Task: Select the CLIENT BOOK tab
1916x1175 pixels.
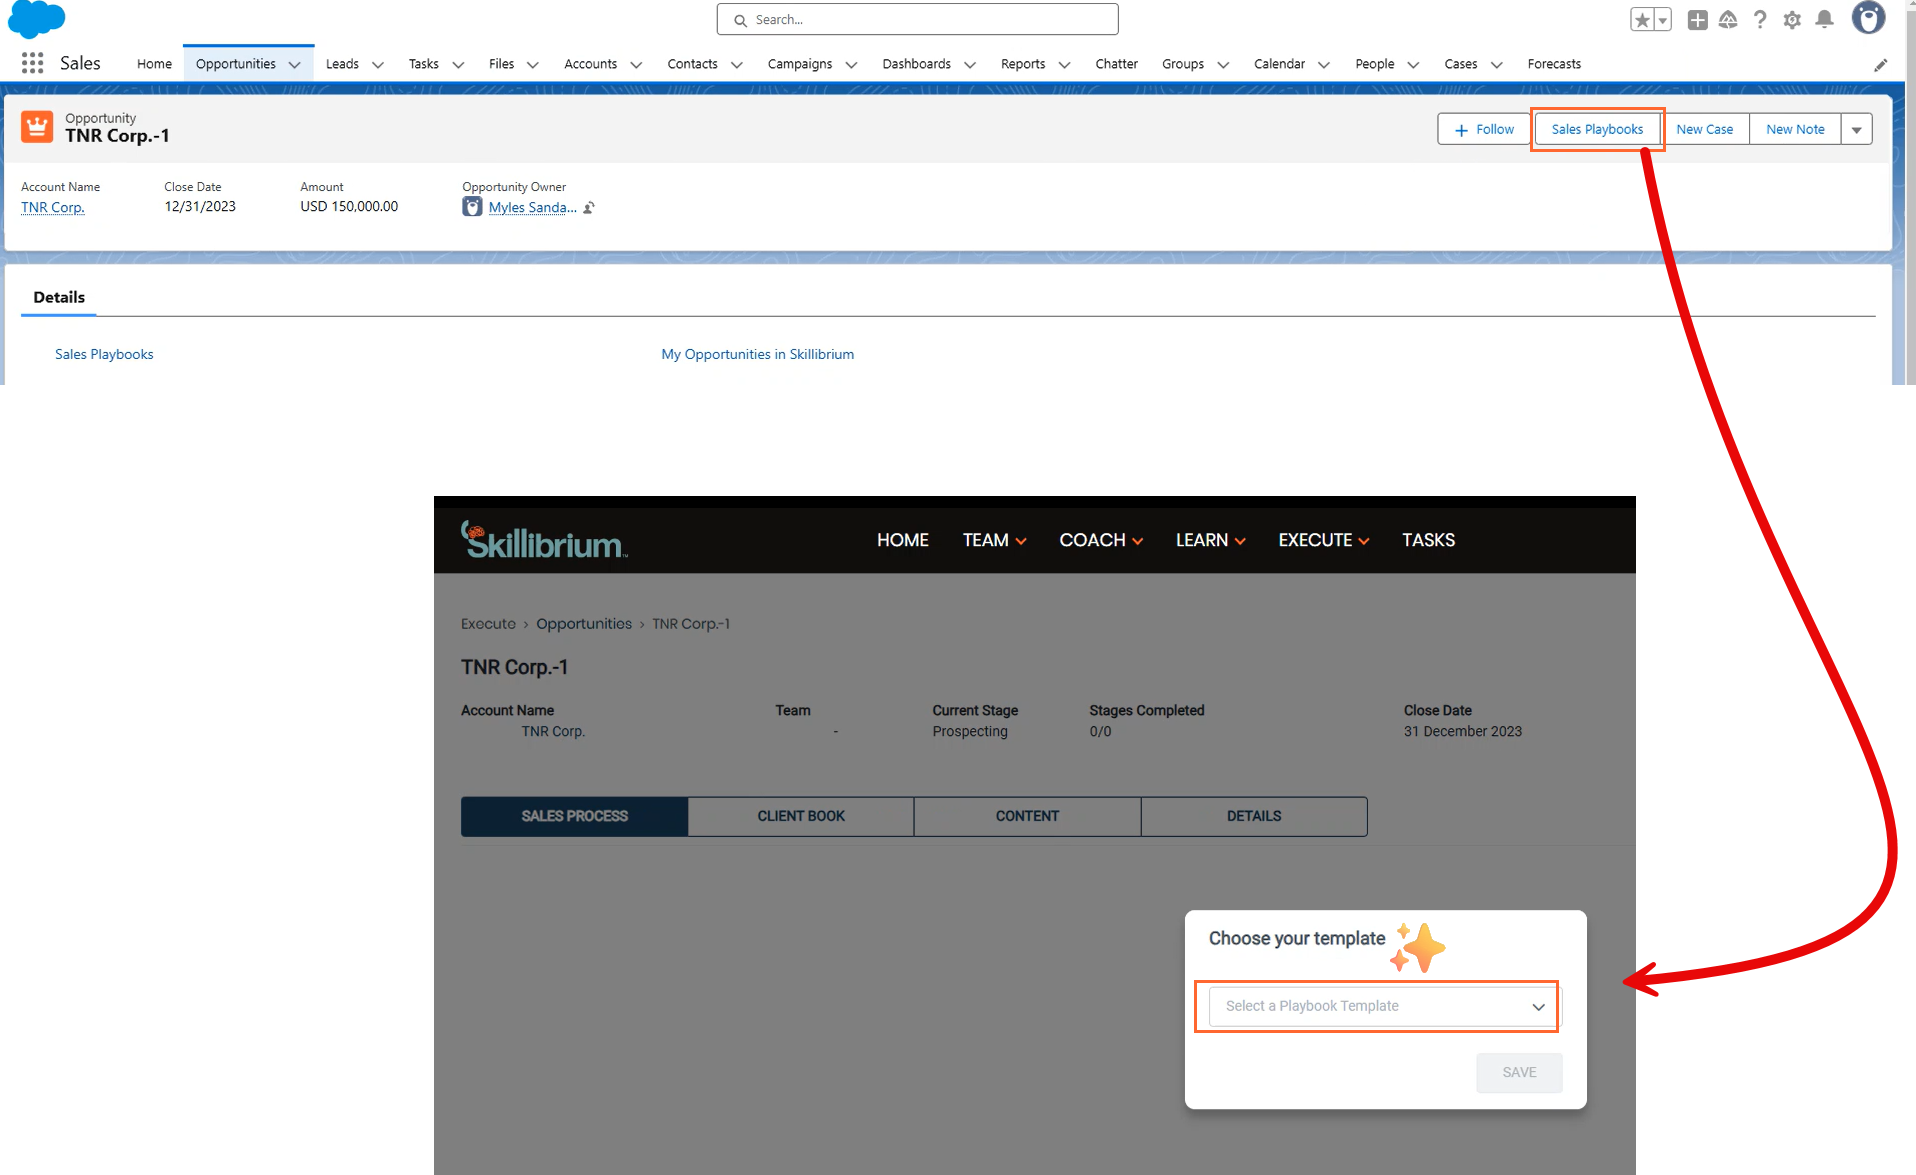Action: click(x=801, y=816)
